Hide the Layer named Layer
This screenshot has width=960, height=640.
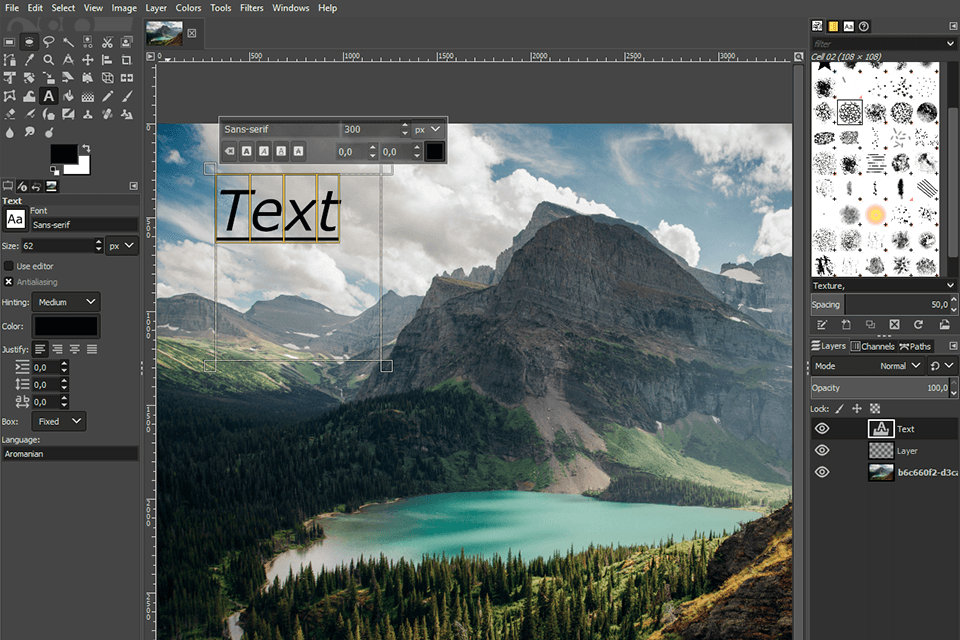click(821, 450)
